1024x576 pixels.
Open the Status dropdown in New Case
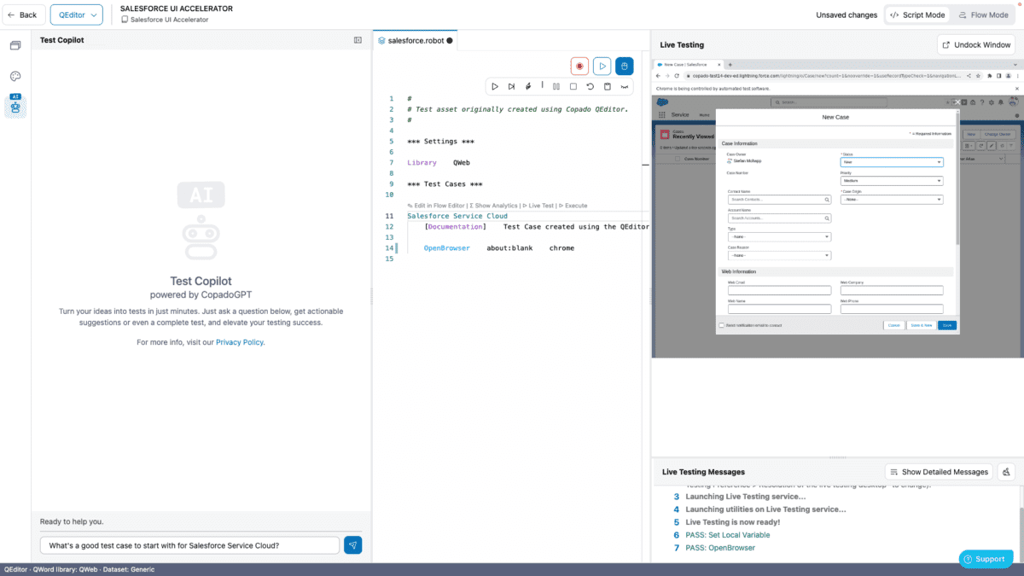[891, 162]
